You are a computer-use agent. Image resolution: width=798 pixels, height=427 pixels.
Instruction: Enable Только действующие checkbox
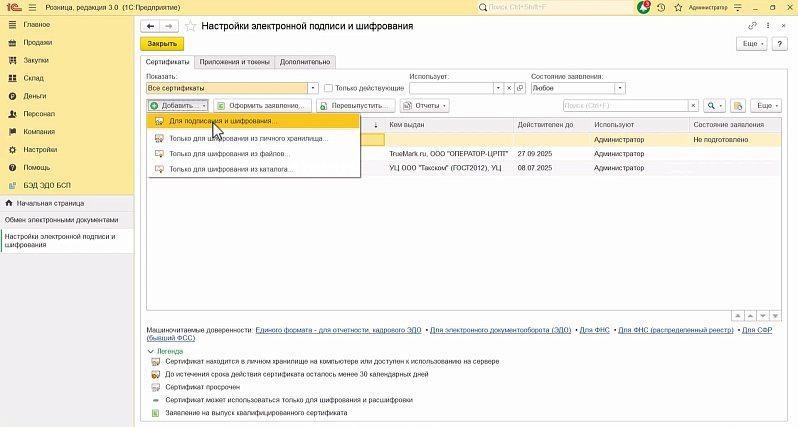328,88
